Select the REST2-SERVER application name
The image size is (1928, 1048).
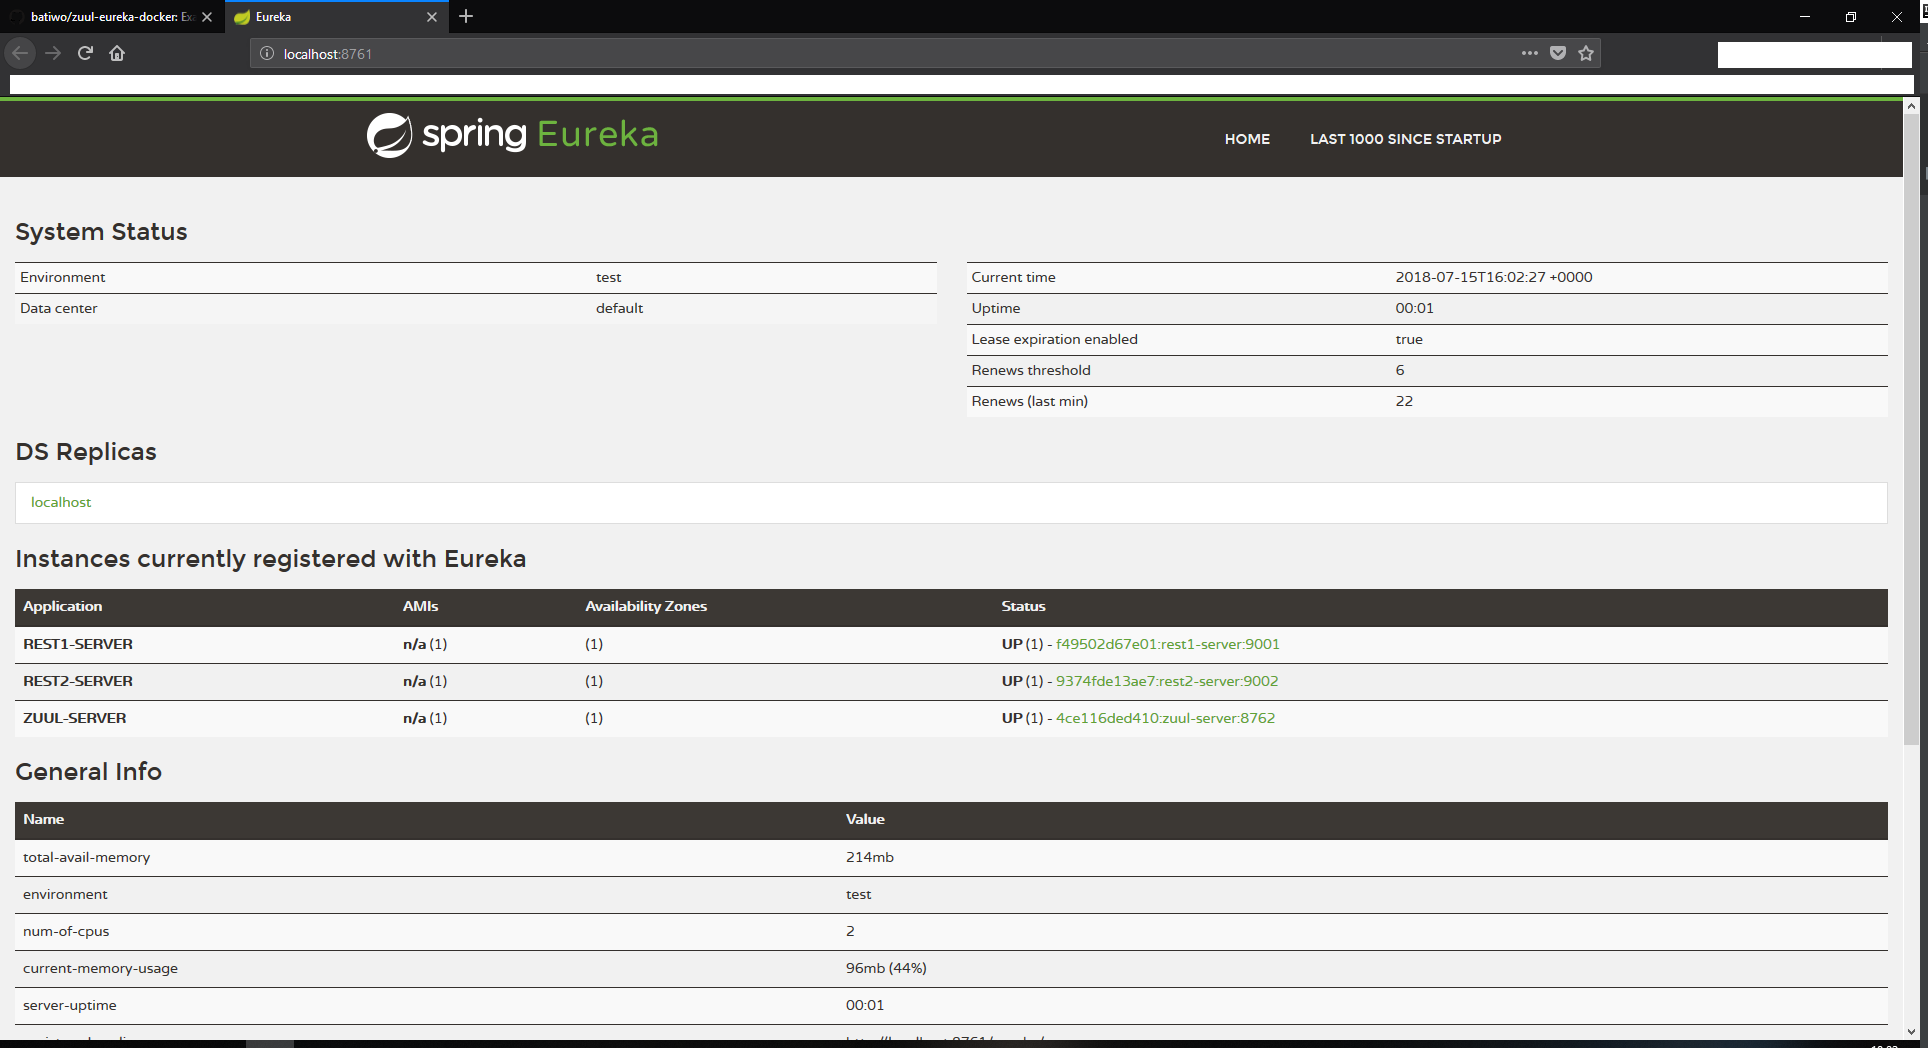(x=78, y=681)
